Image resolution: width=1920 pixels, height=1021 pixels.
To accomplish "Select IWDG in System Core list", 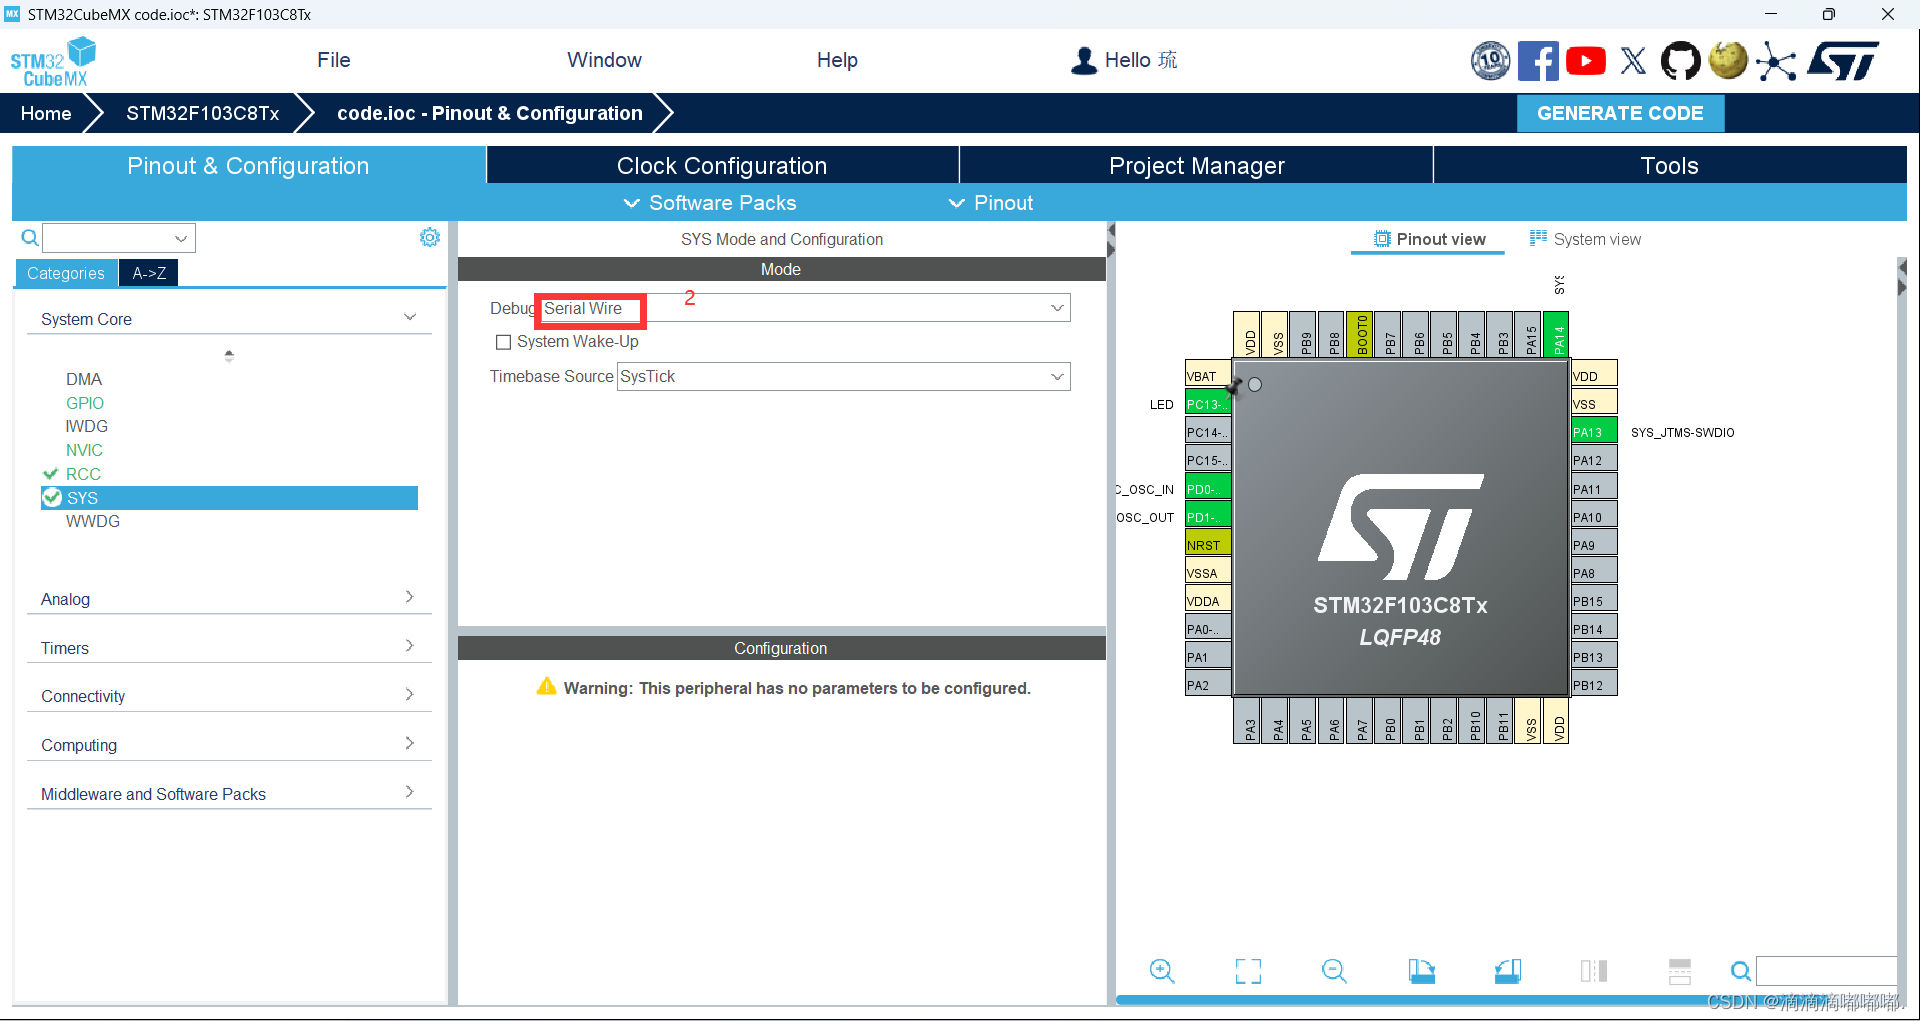I will pos(86,426).
